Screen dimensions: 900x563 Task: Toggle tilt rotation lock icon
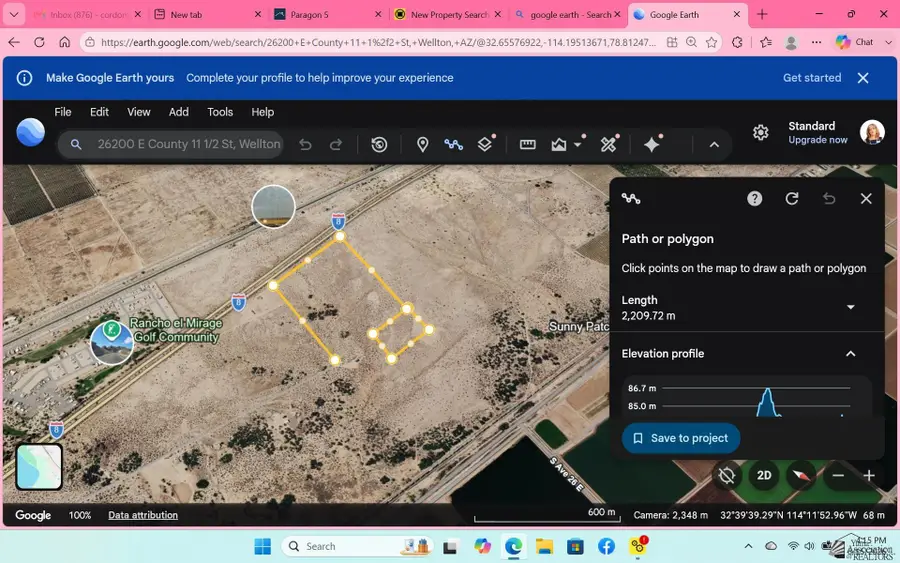[x=727, y=475]
